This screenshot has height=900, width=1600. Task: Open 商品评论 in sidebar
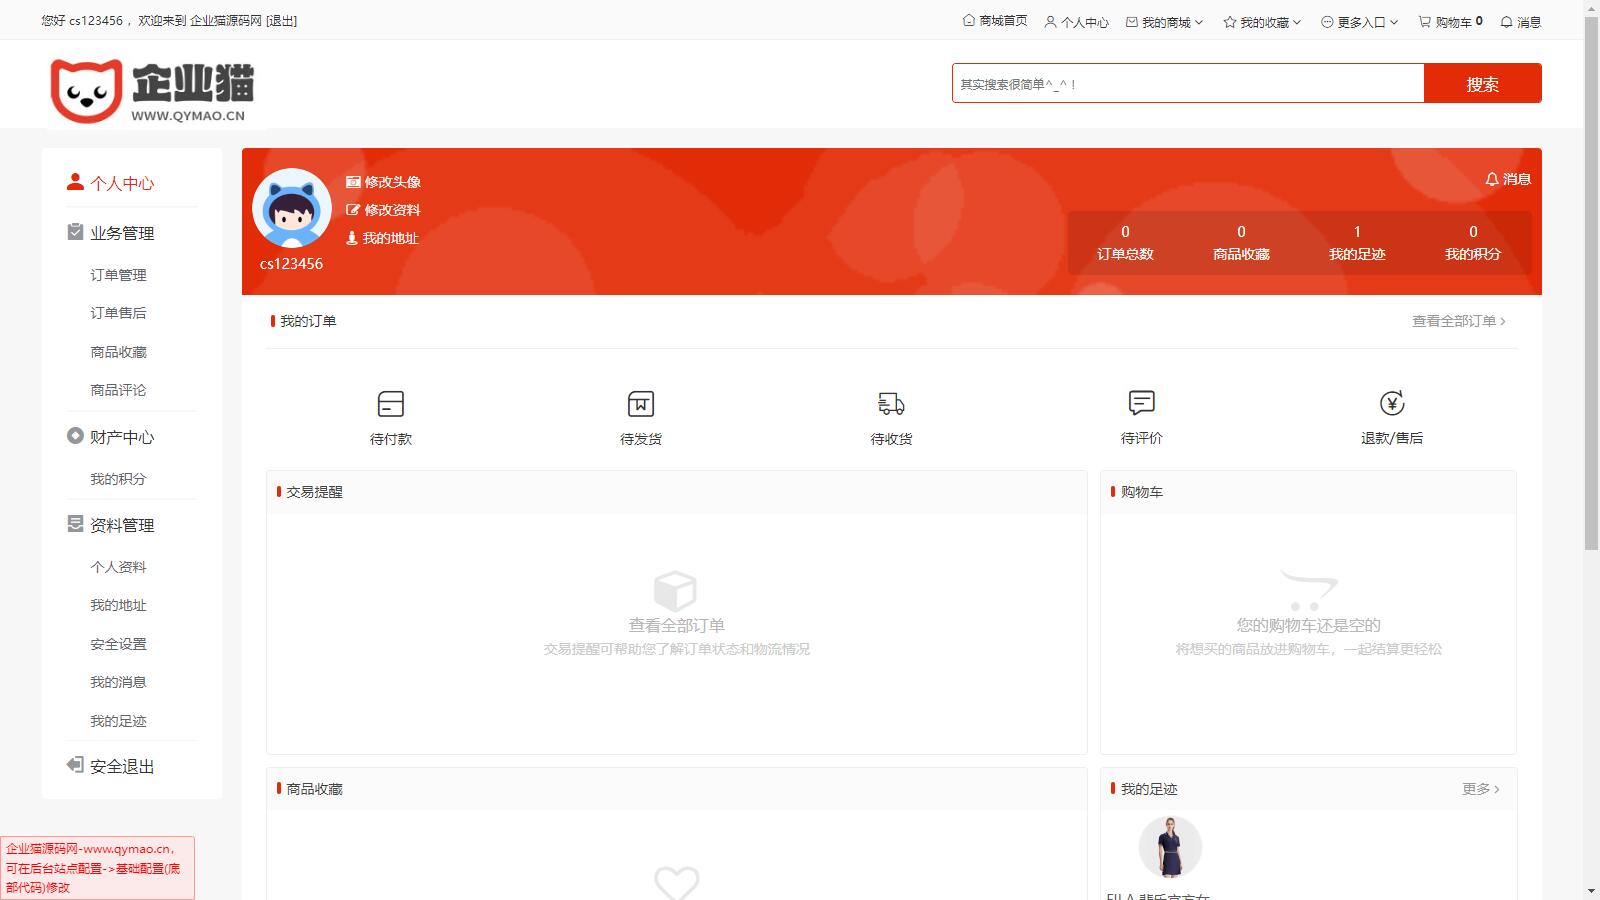click(x=118, y=390)
